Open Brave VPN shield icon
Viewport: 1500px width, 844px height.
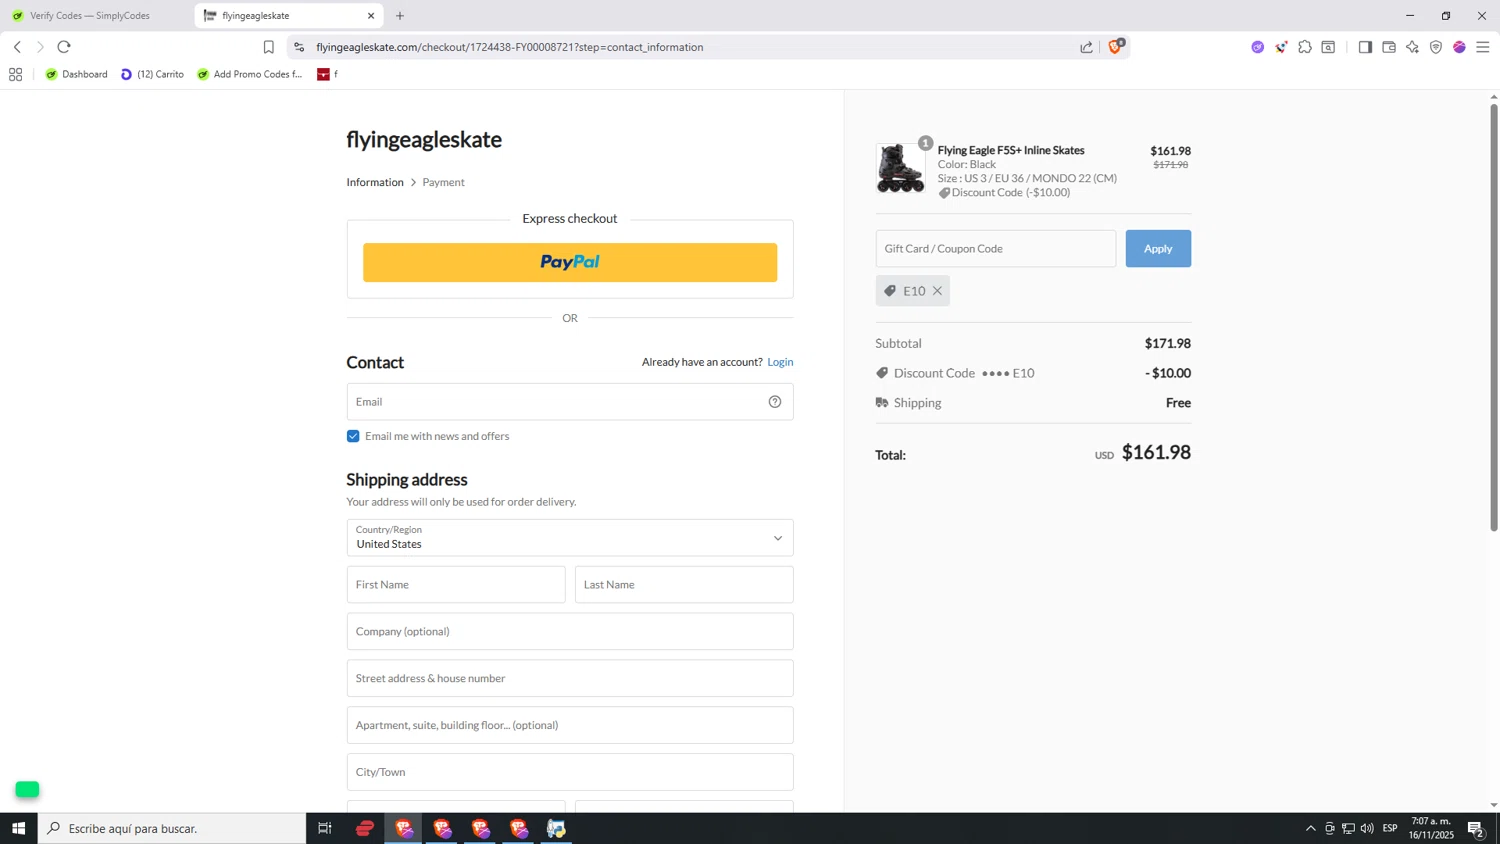tap(1436, 47)
